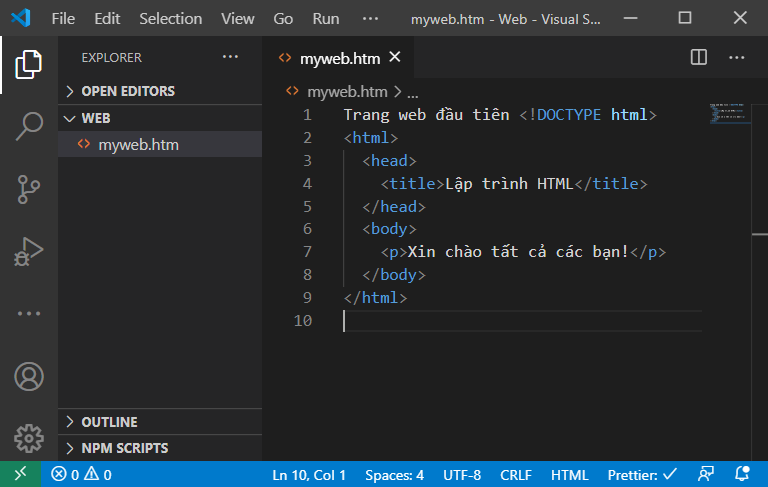Click the text 'Xin chào tất cả các bạn!'
Image resolution: width=768 pixels, height=487 pixels.
coord(518,252)
